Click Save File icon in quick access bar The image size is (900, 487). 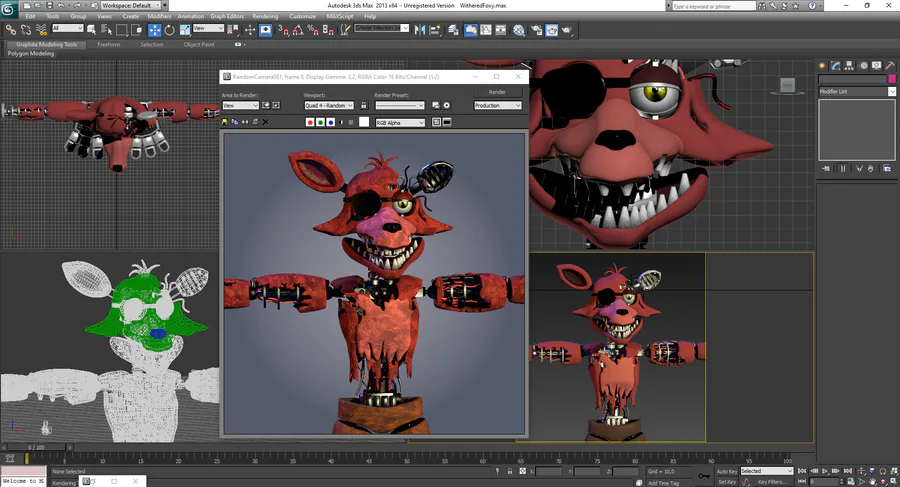(x=49, y=5)
